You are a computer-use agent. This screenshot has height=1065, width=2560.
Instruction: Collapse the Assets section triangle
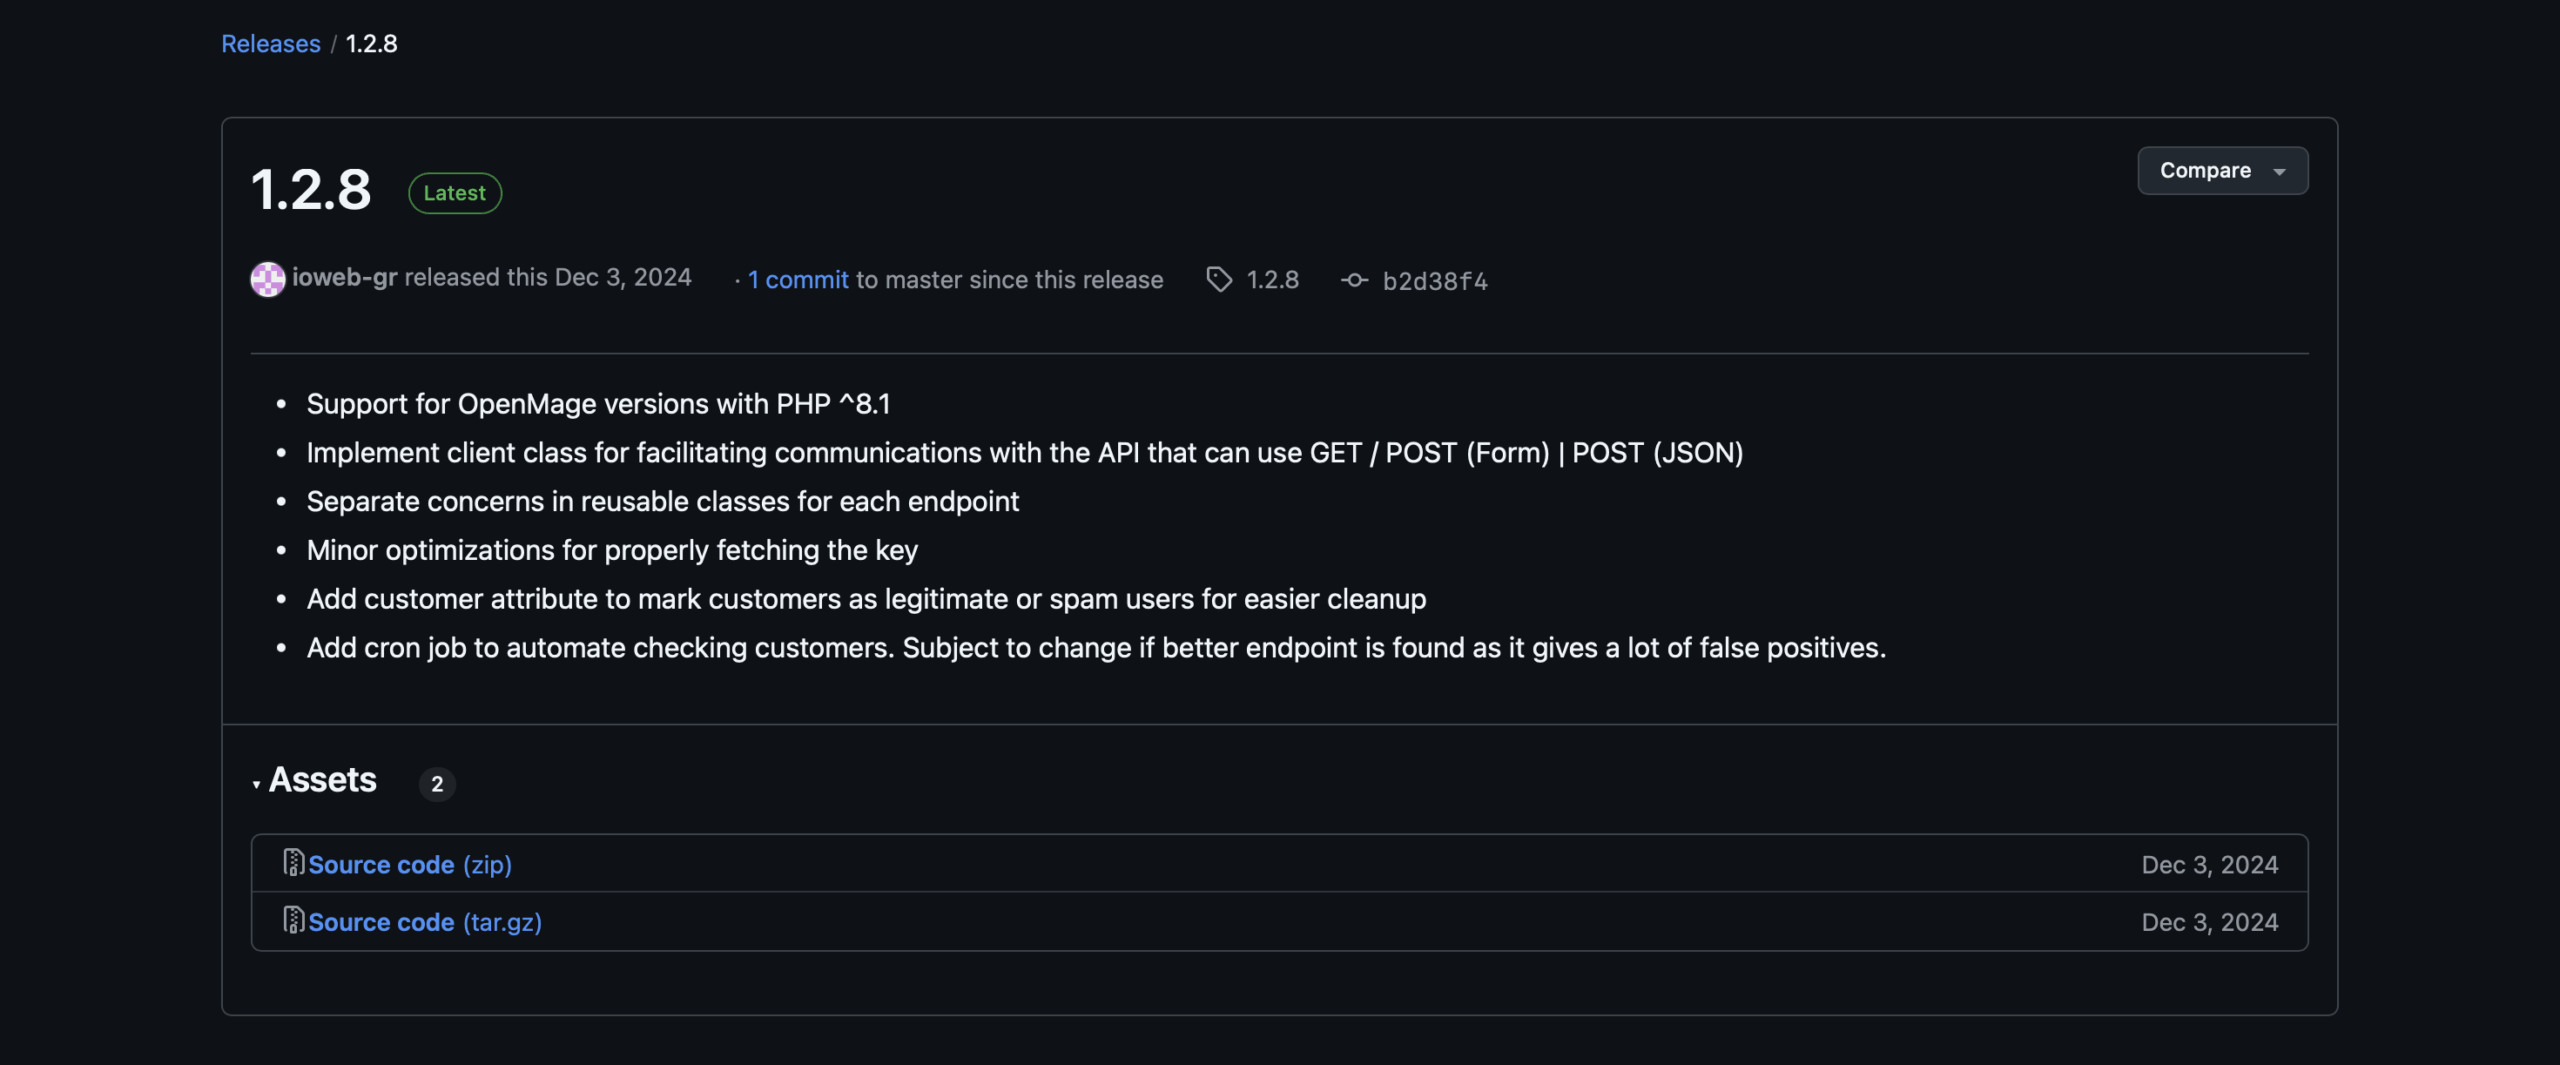pos(257,784)
